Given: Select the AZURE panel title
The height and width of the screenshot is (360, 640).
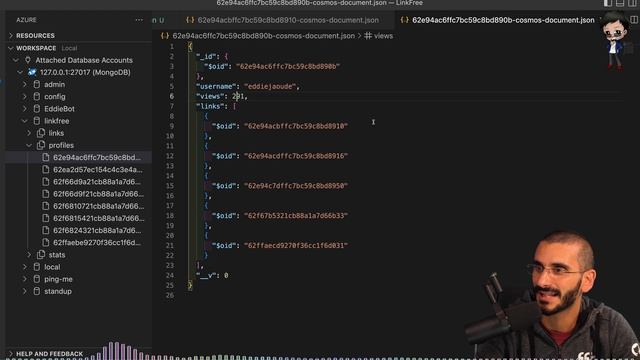Looking at the screenshot, I should coord(26,20).
